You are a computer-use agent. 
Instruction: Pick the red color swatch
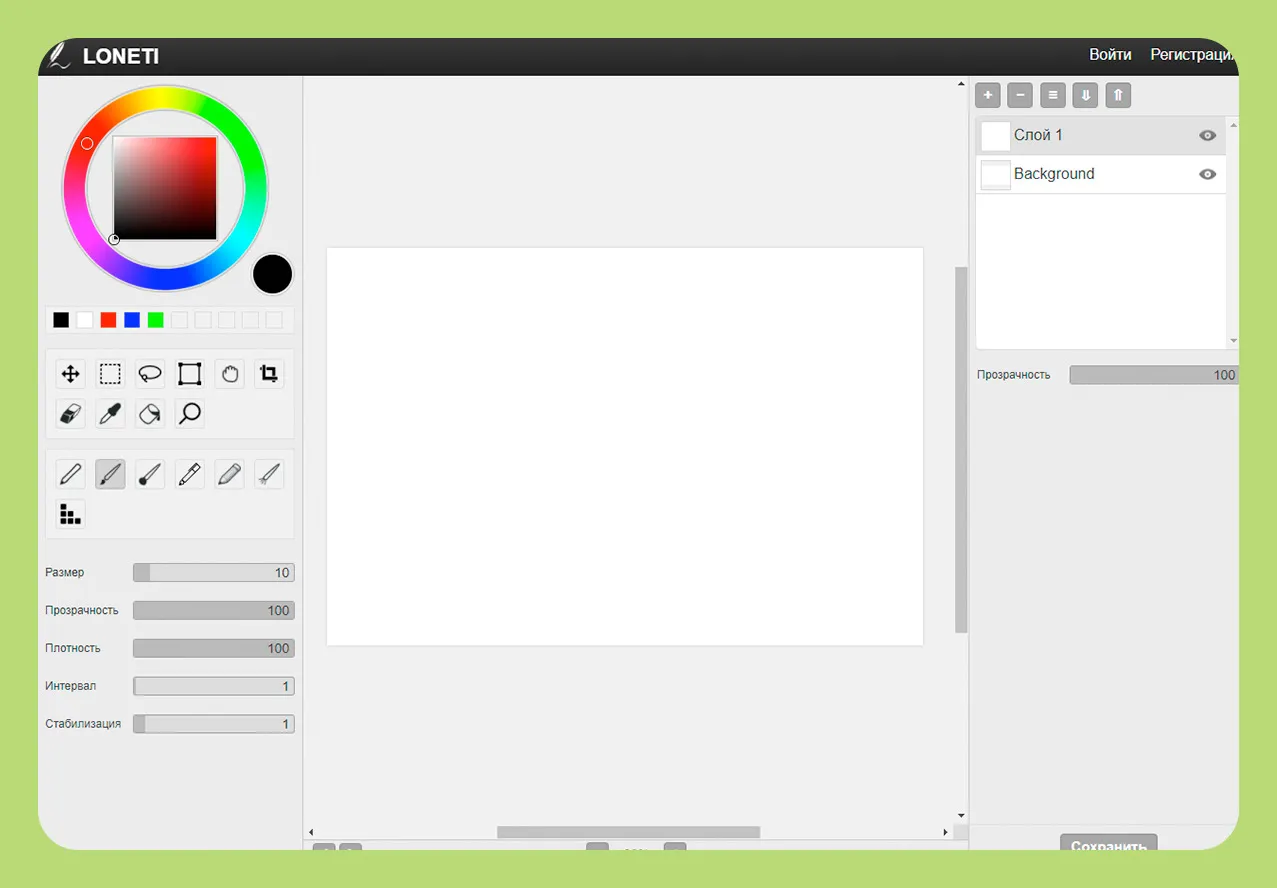pos(108,320)
